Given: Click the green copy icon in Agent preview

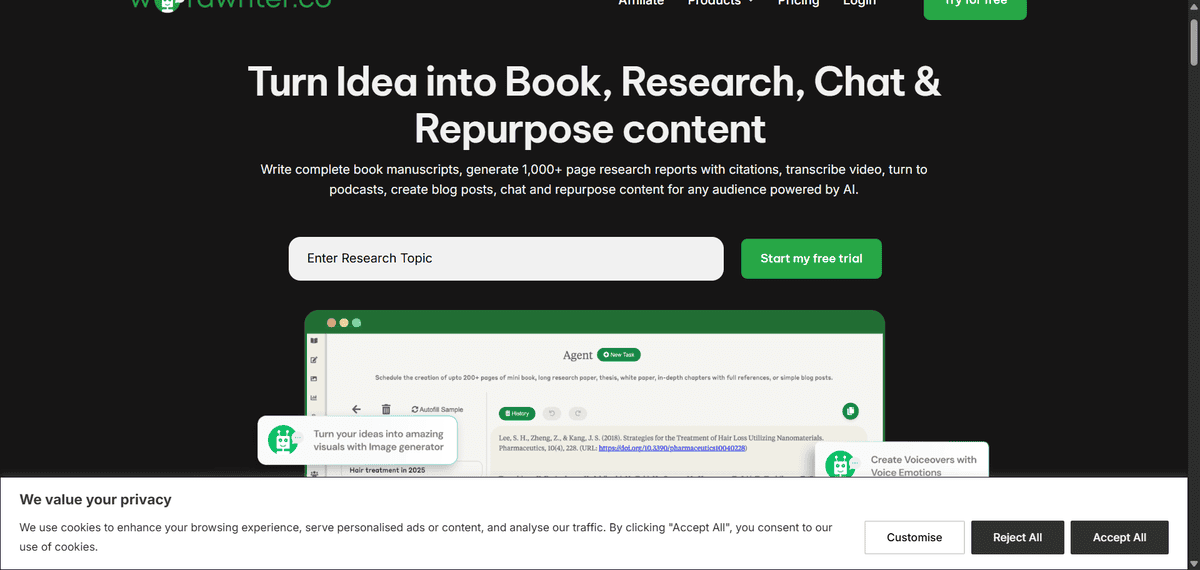Looking at the screenshot, I should pos(850,411).
